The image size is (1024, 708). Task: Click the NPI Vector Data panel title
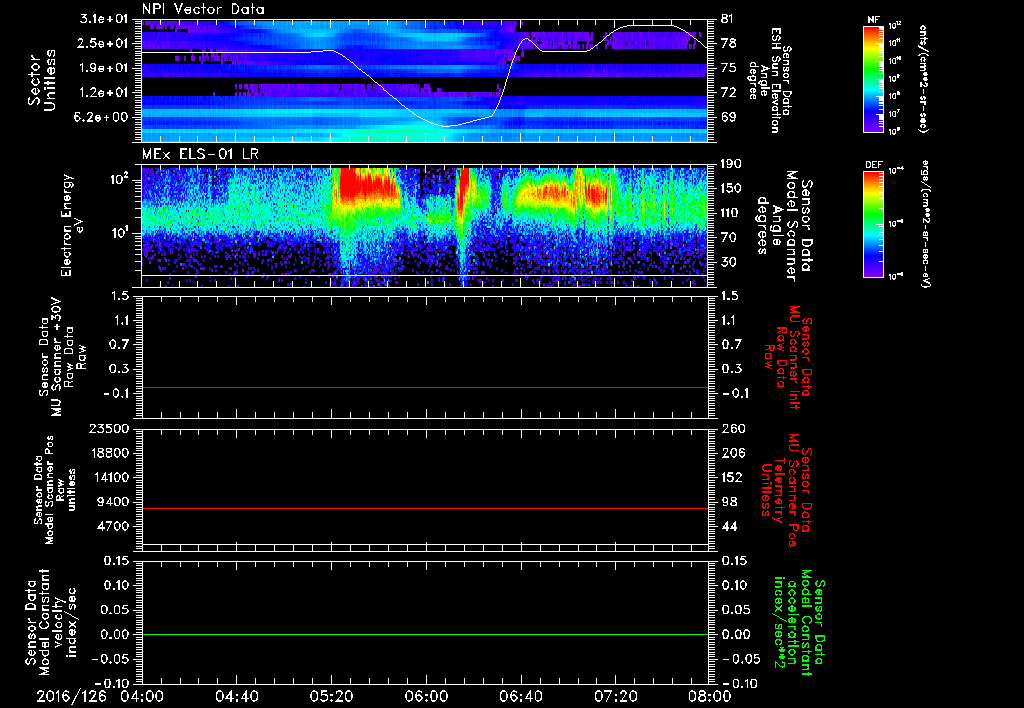point(202,9)
